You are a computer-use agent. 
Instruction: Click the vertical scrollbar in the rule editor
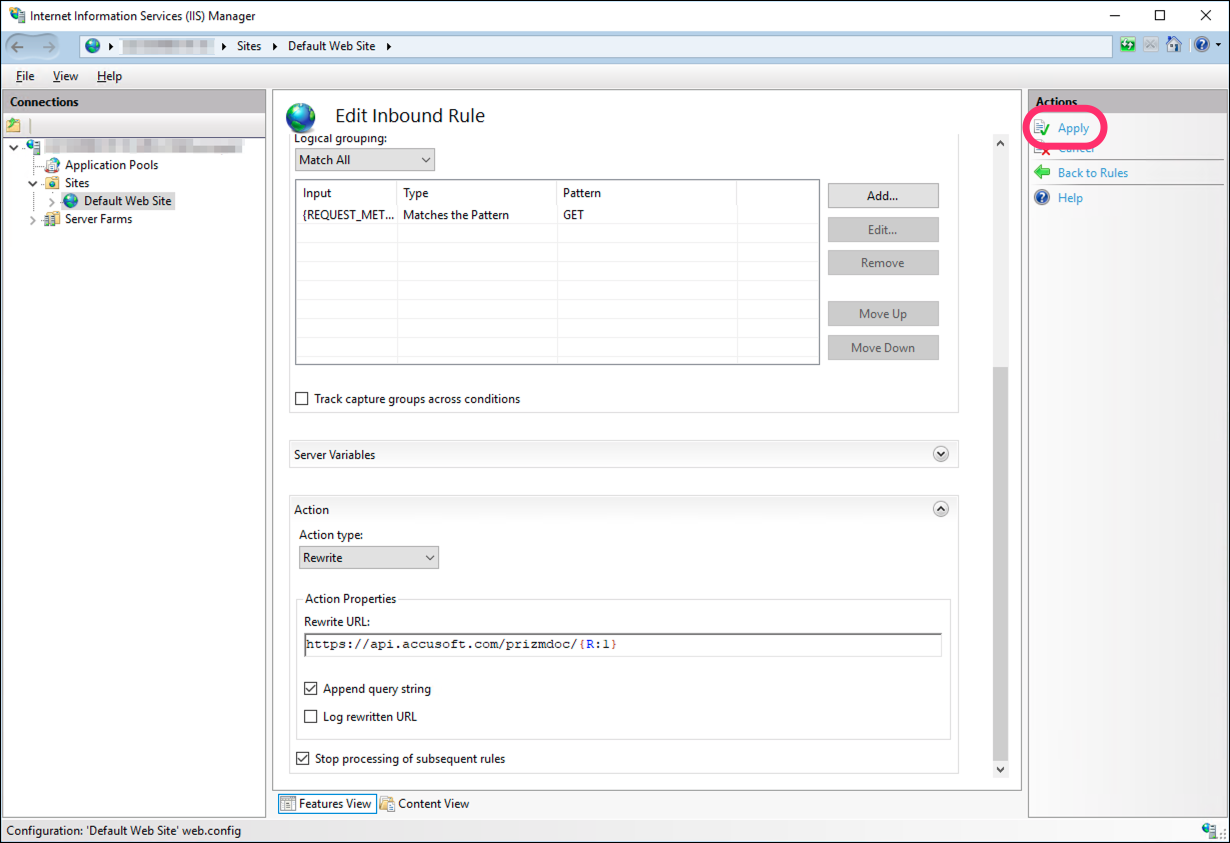(x=1000, y=560)
